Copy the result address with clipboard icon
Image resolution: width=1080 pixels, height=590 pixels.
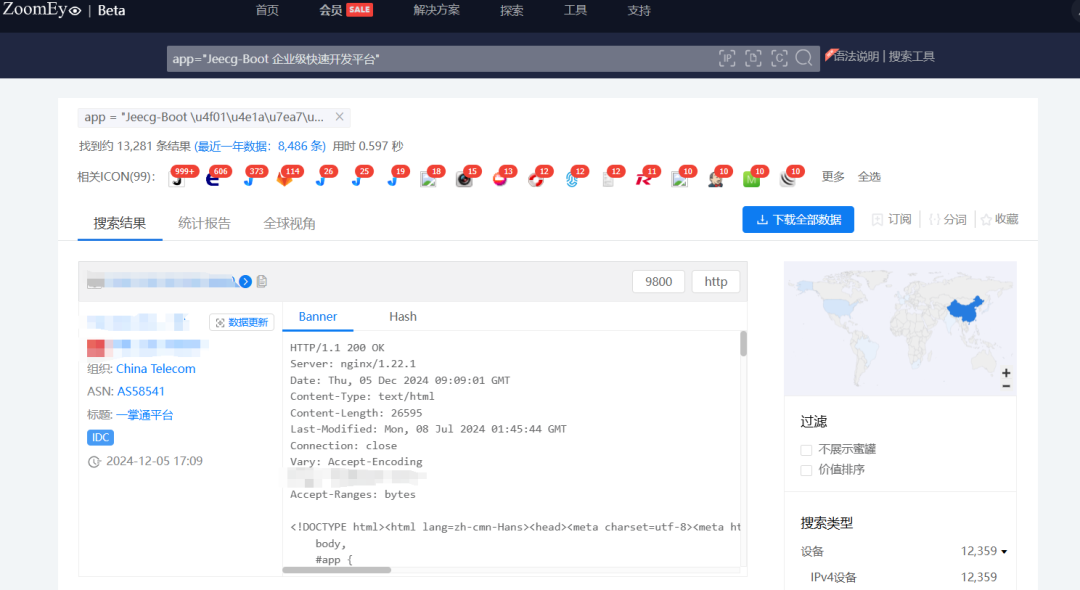pos(262,281)
